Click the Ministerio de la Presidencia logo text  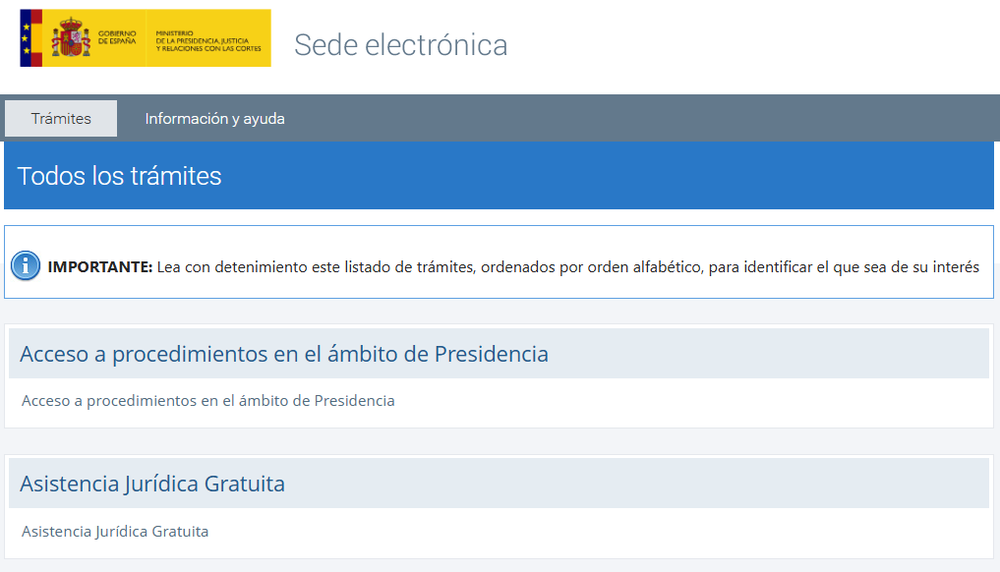tap(209, 41)
